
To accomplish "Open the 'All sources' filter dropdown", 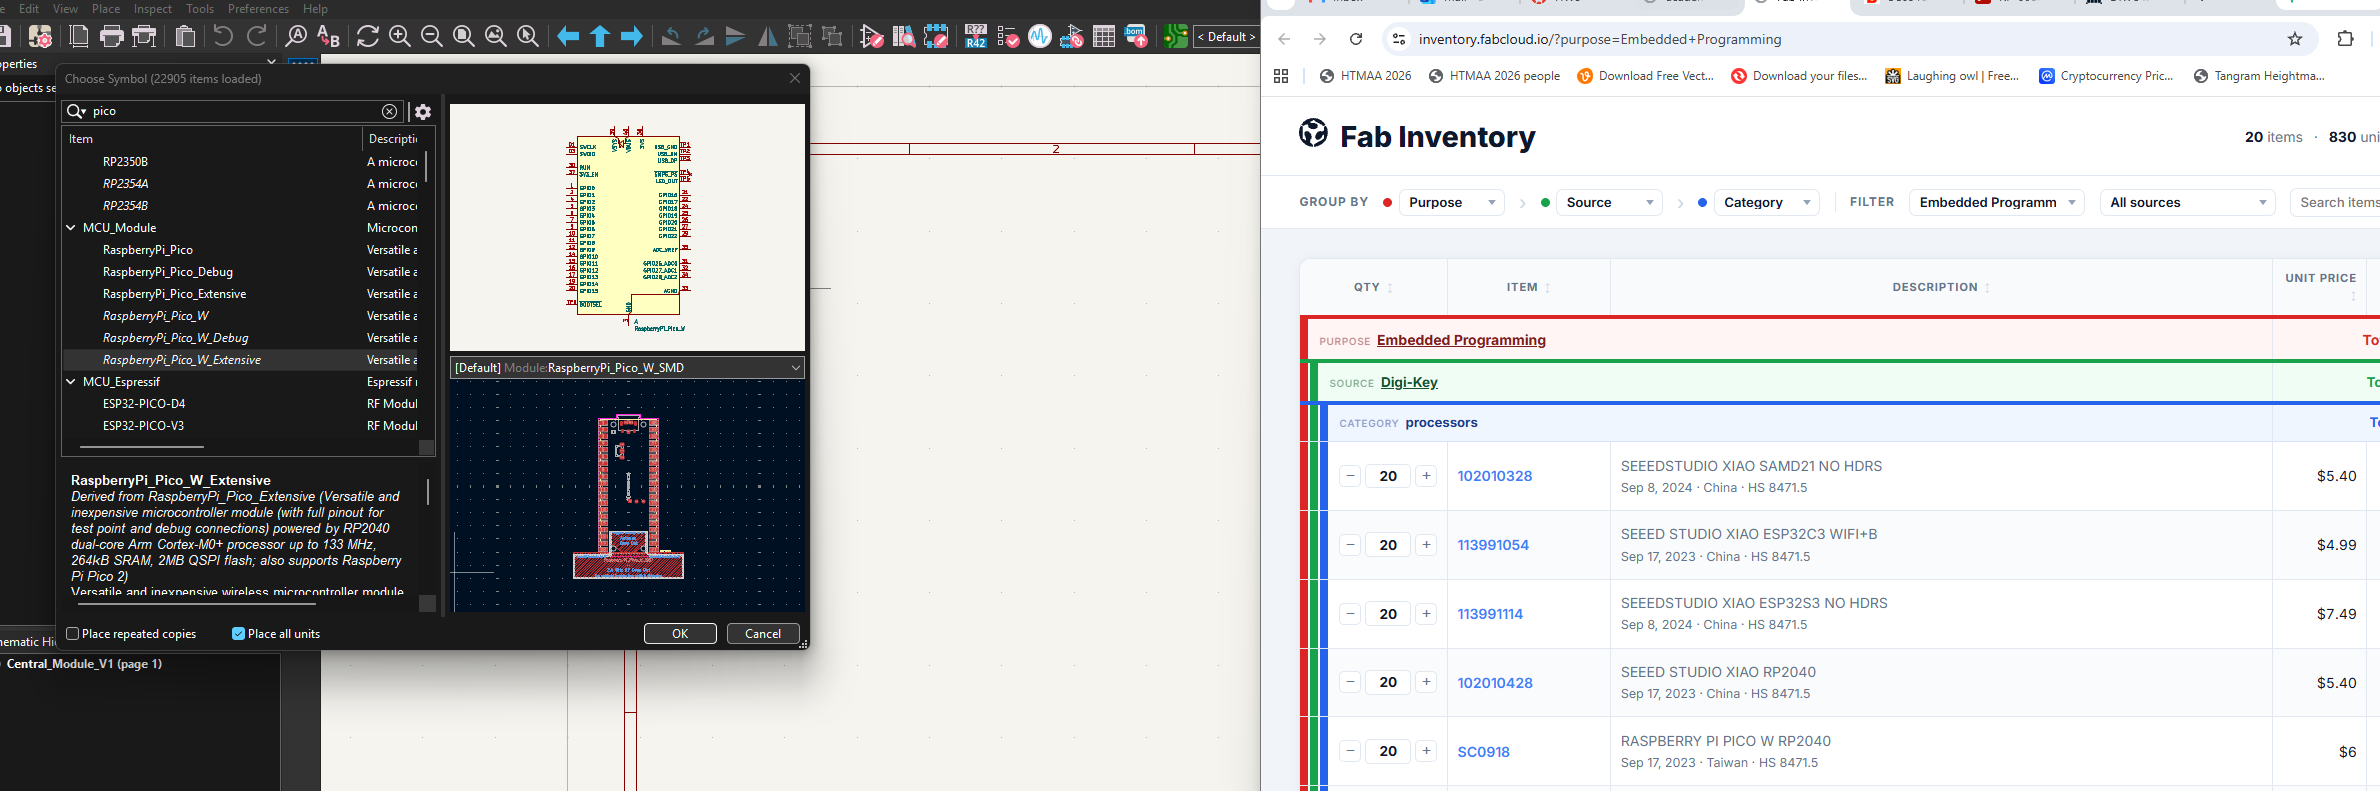I will point(2188,202).
